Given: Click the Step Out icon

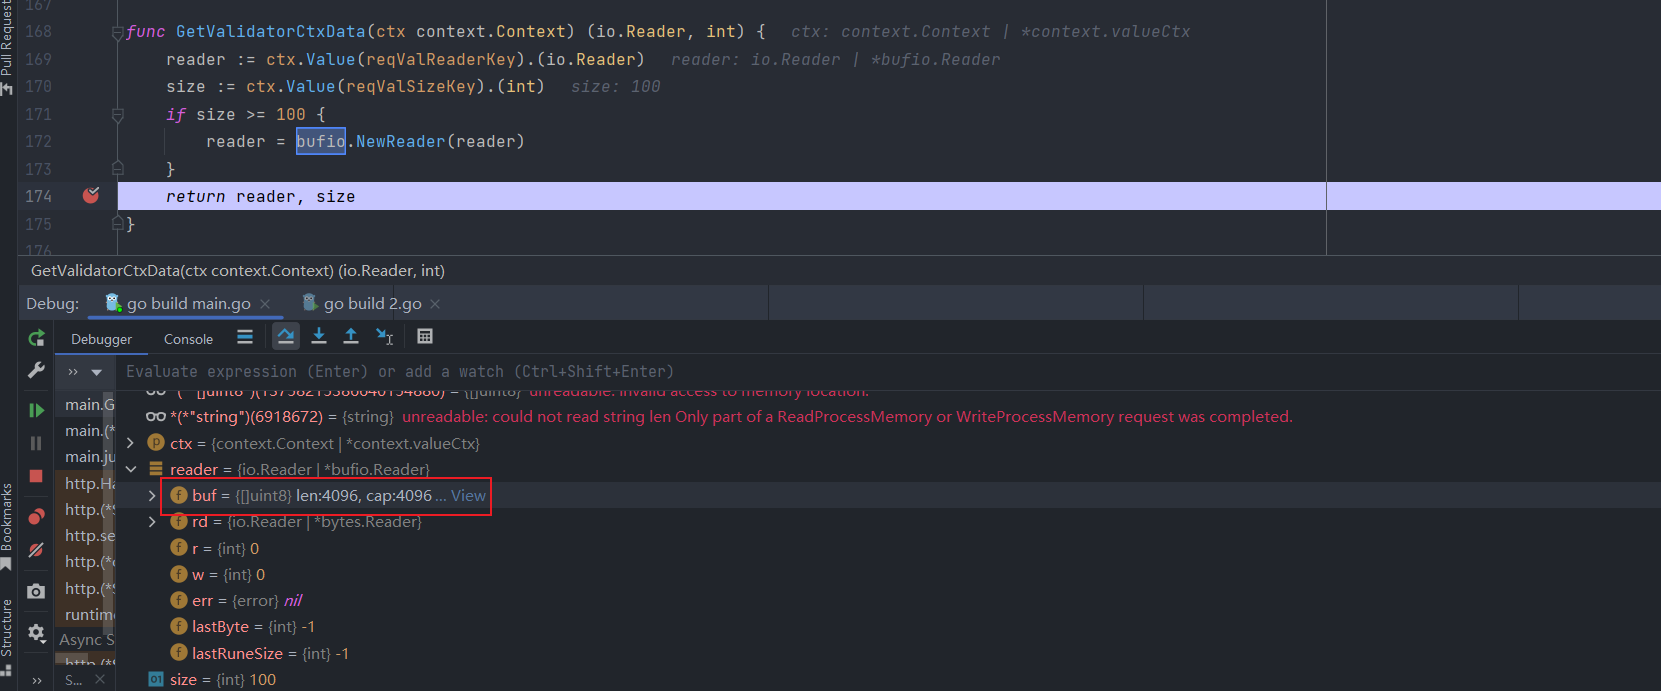Looking at the screenshot, I should tap(351, 337).
